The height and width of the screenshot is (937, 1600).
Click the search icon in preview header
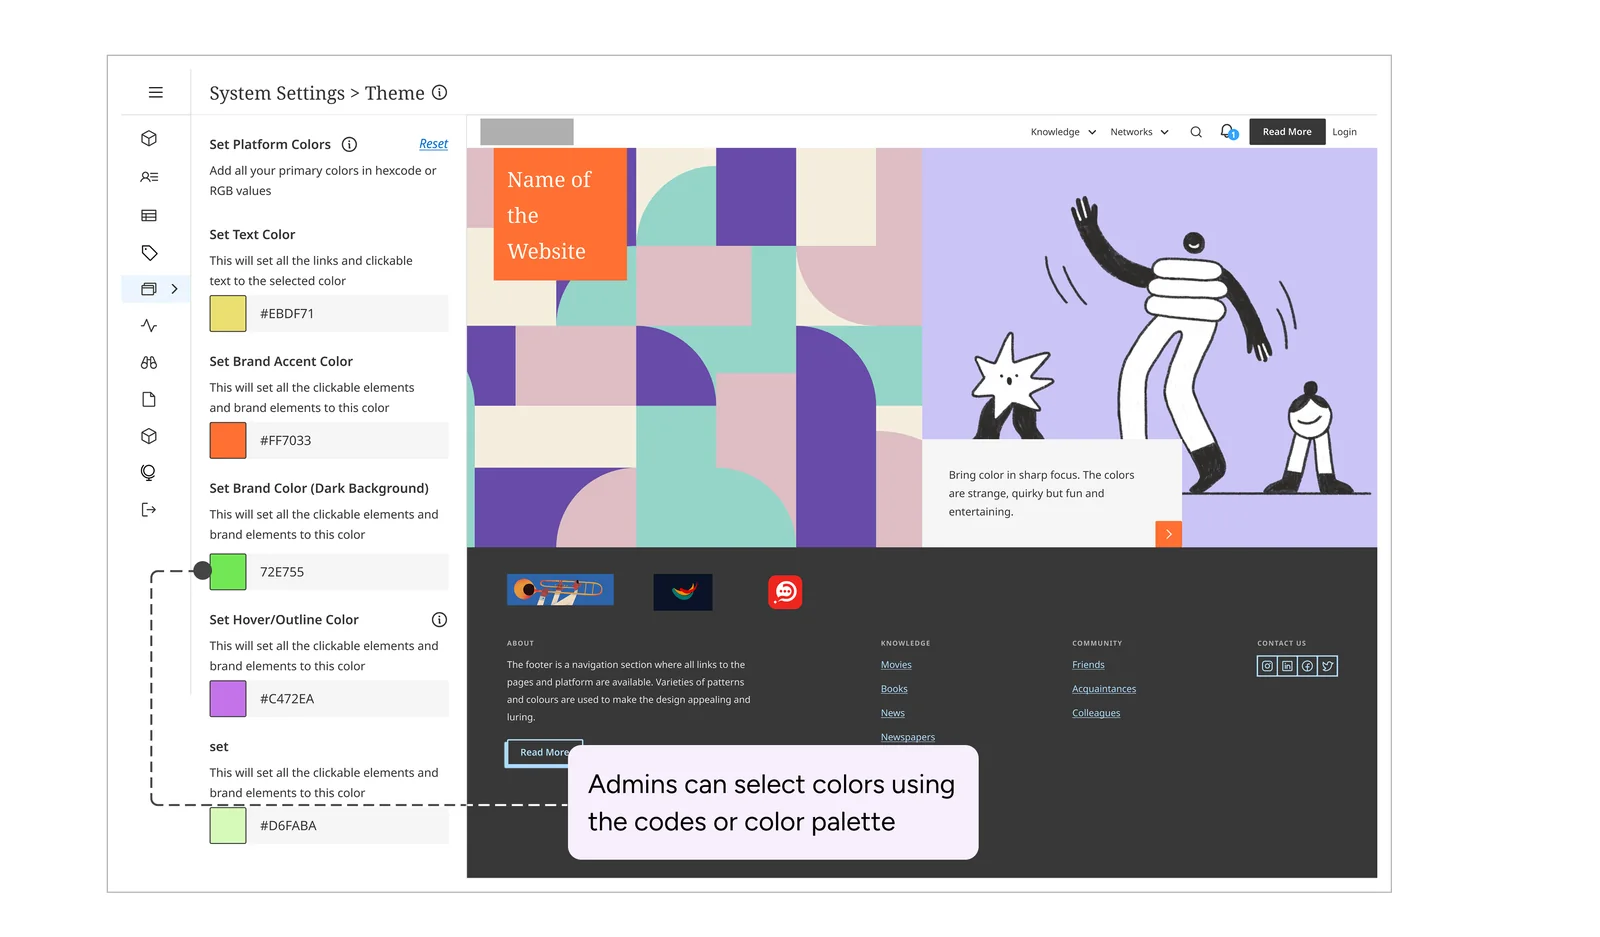(x=1196, y=132)
